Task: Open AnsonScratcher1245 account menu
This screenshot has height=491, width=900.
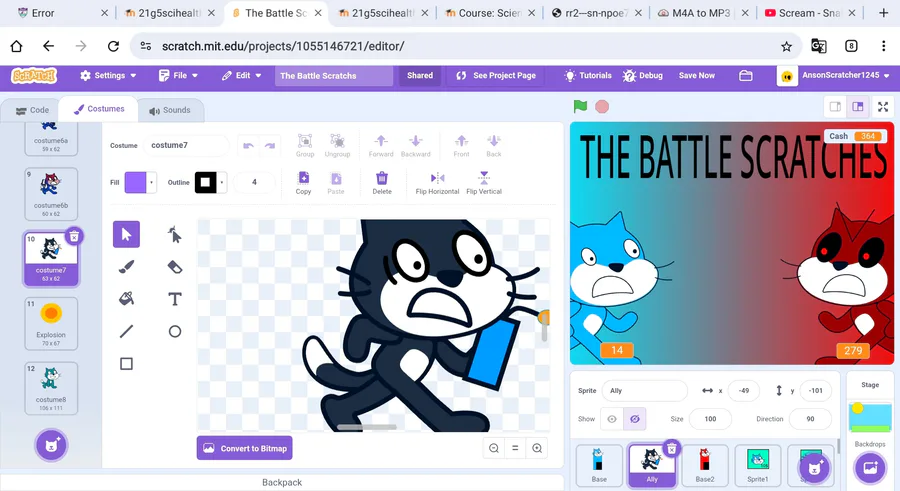Action: point(835,75)
